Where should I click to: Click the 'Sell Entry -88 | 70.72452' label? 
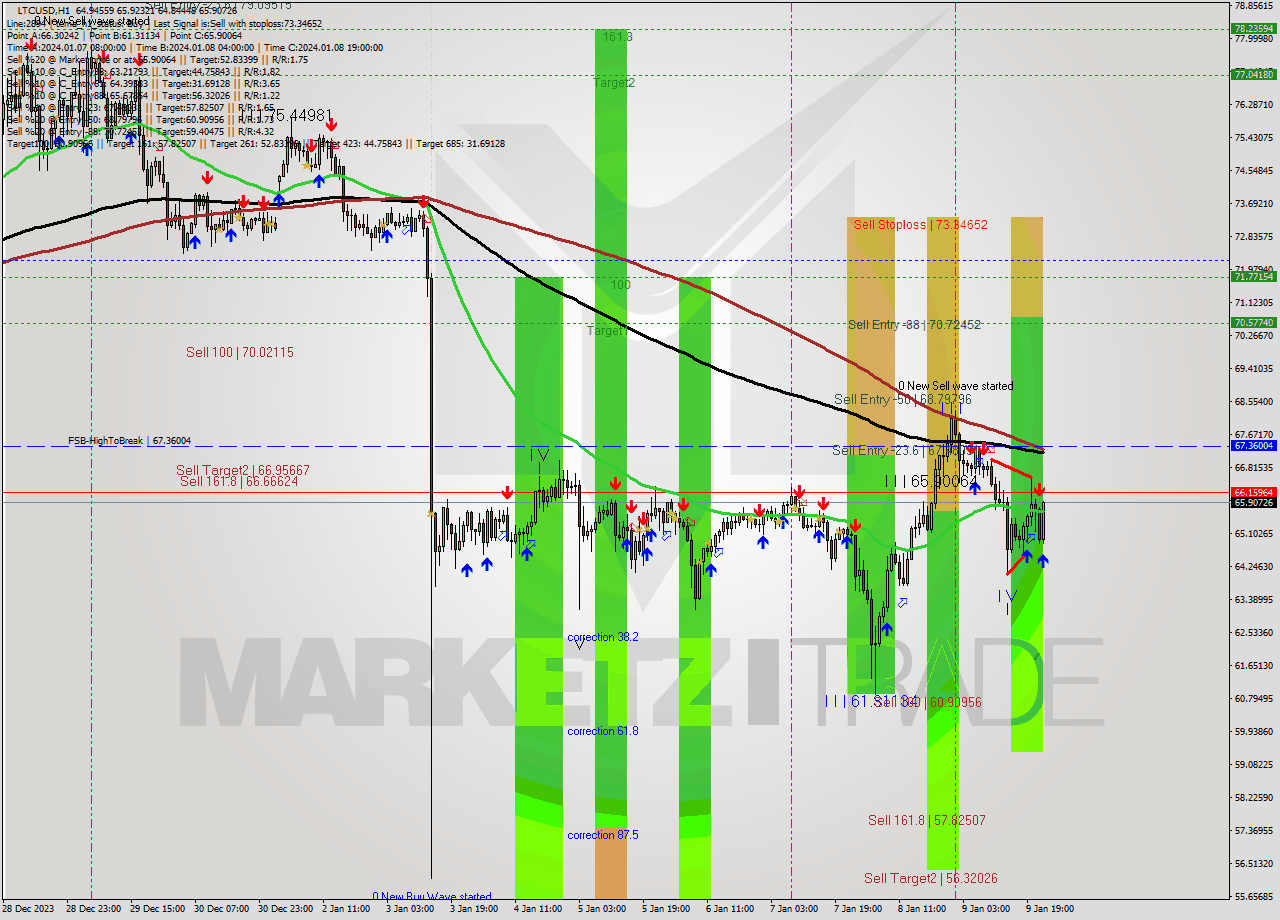tap(914, 325)
